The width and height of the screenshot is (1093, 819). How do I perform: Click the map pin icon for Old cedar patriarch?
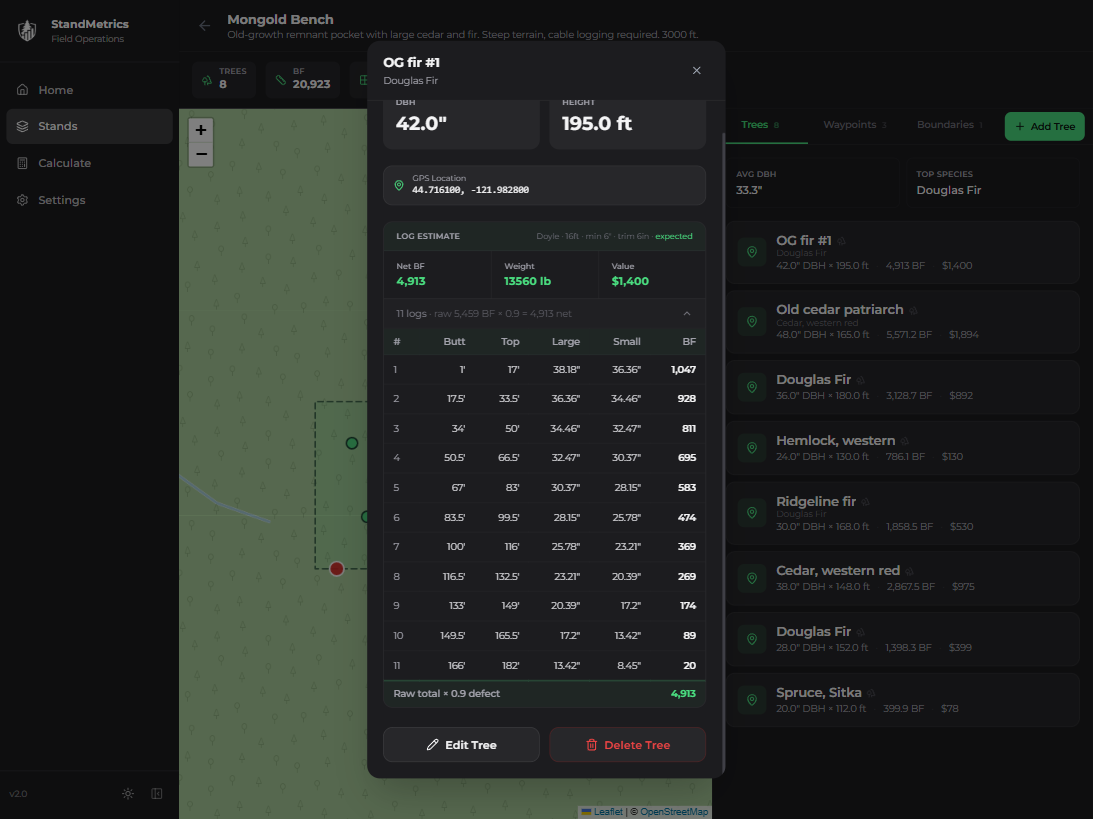click(x=752, y=322)
